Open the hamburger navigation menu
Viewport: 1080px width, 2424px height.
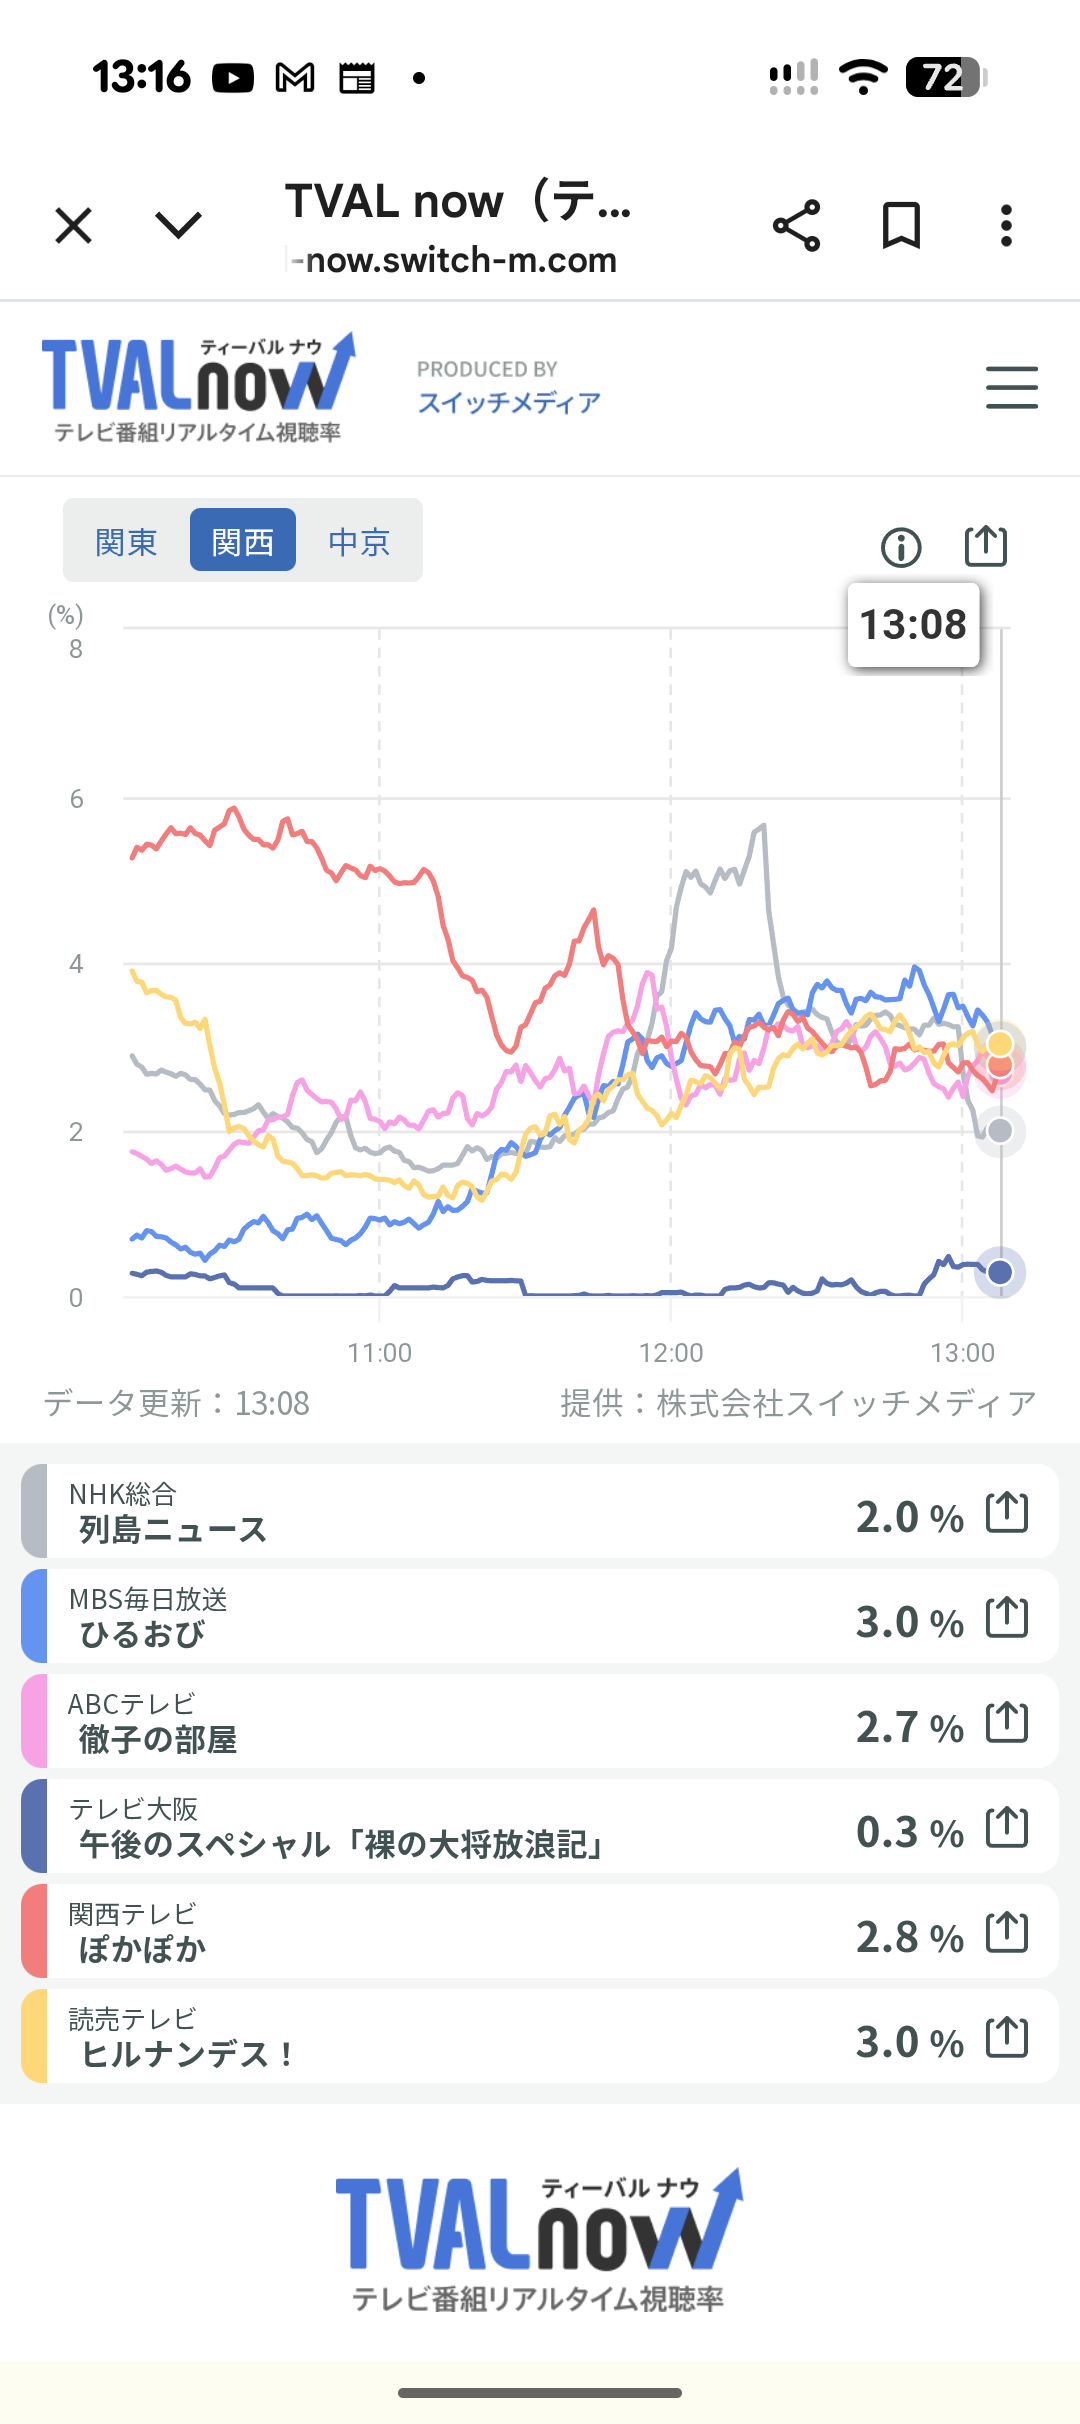point(1011,388)
